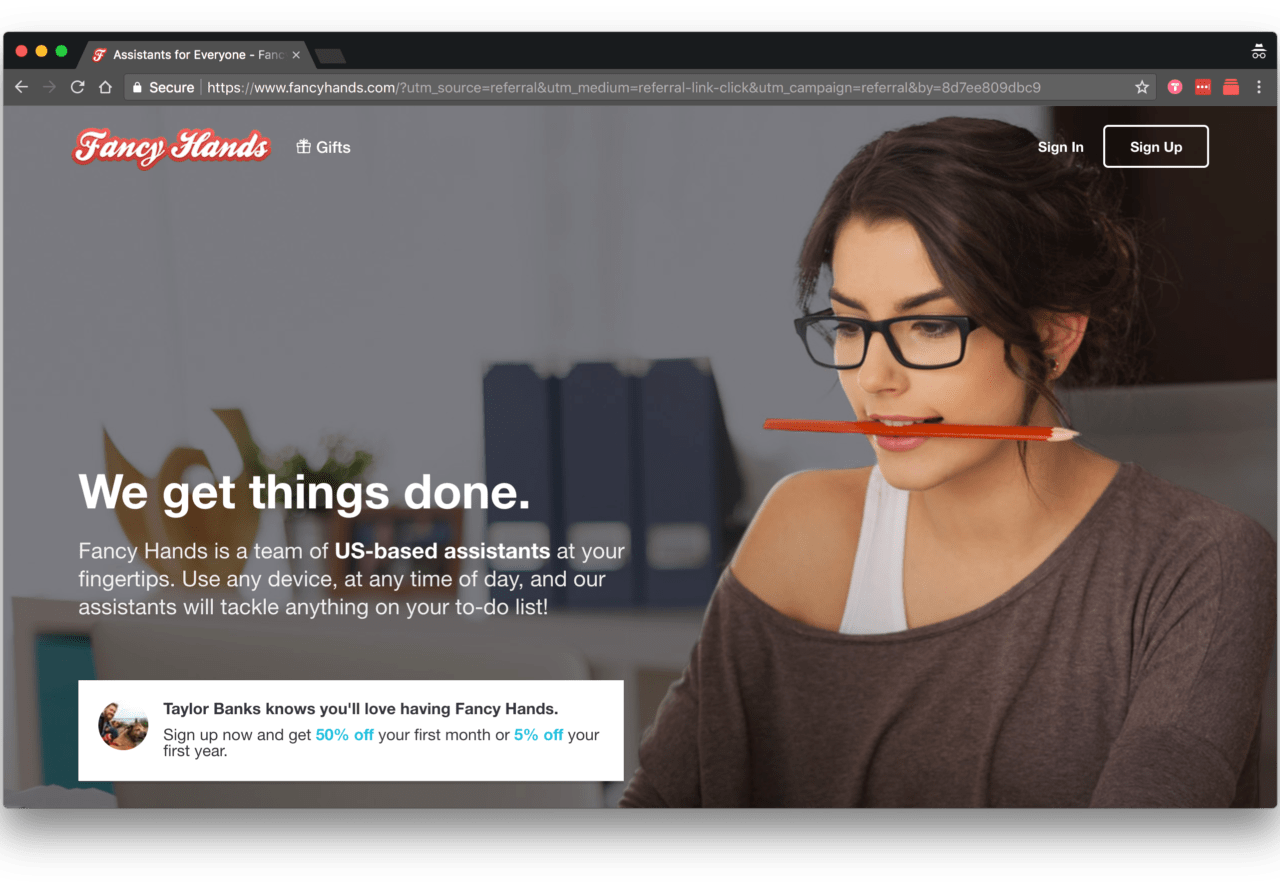This screenshot has height=888, width=1280.
Task: Close the Assistants for Everyone tab
Action: tap(296, 55)
